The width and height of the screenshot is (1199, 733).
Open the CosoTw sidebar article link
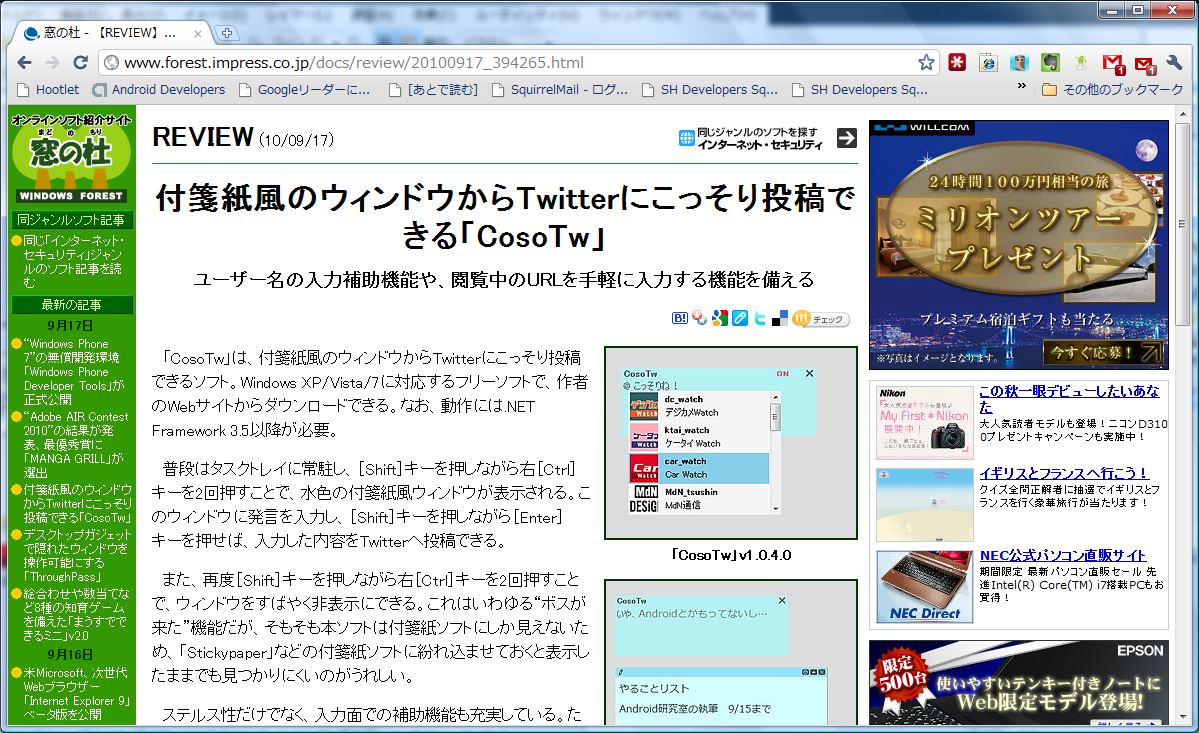click(x=76, y=503)
